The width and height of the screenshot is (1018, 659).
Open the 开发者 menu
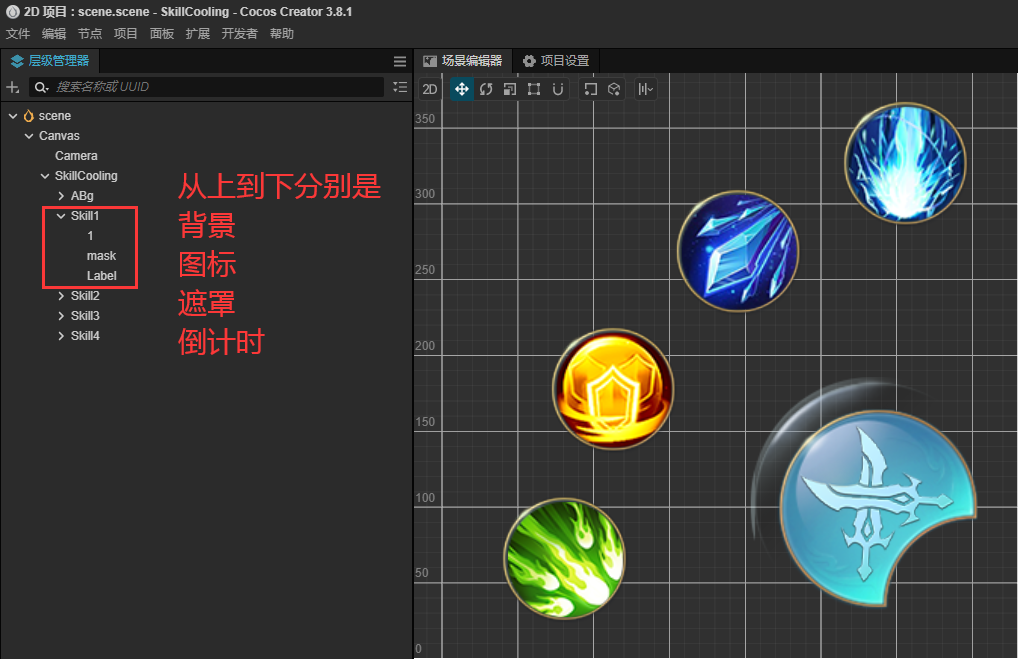240,34
